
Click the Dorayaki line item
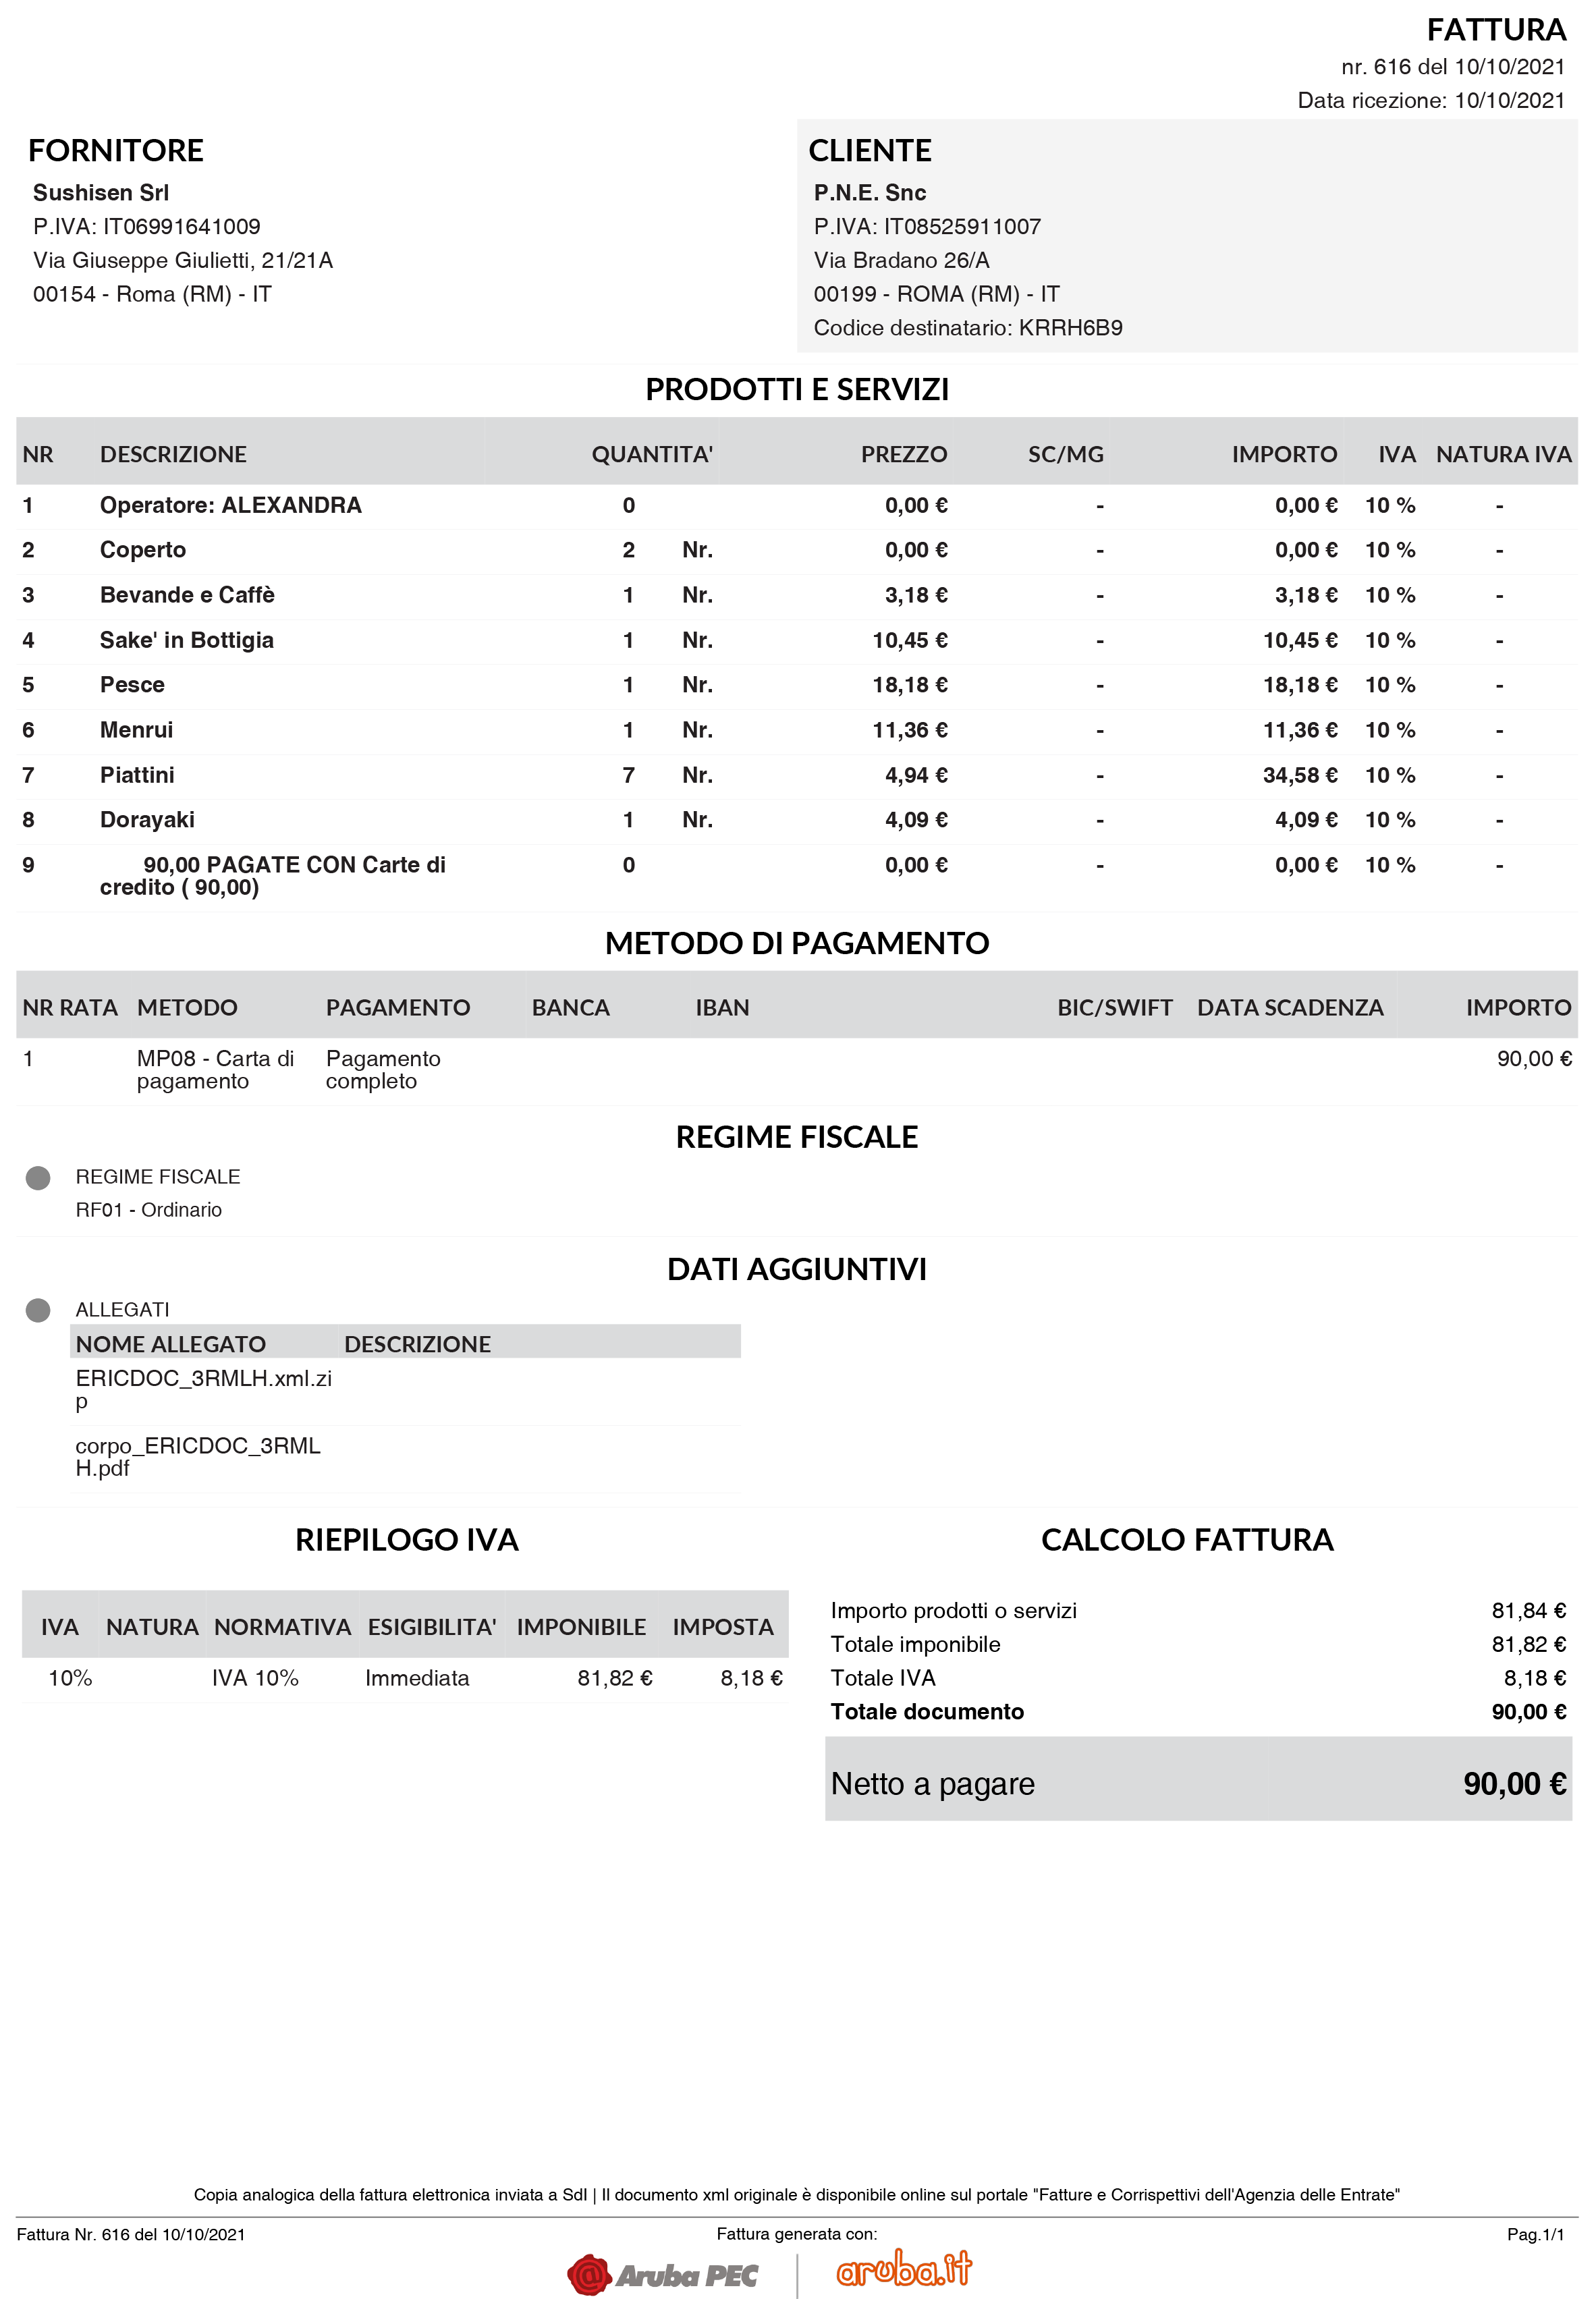click(147, 820)
